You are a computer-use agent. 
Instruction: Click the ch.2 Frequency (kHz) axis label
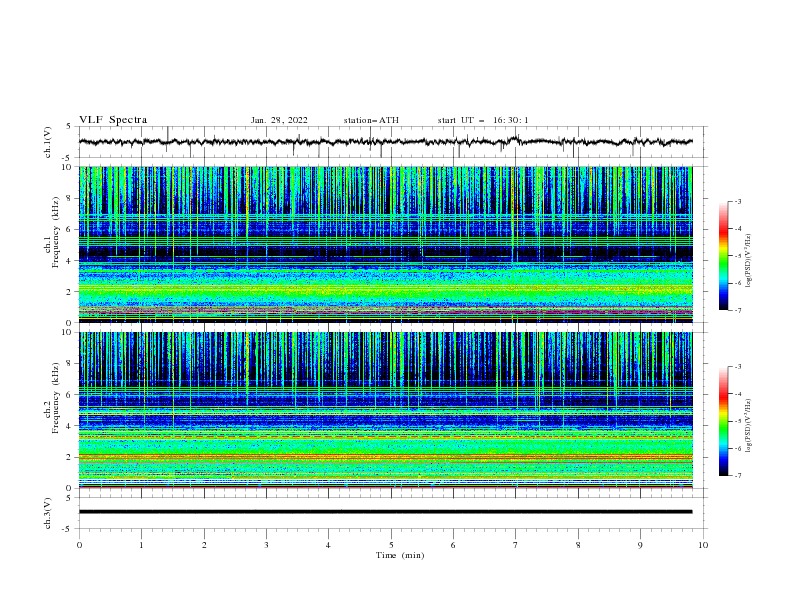click(52, 398)
